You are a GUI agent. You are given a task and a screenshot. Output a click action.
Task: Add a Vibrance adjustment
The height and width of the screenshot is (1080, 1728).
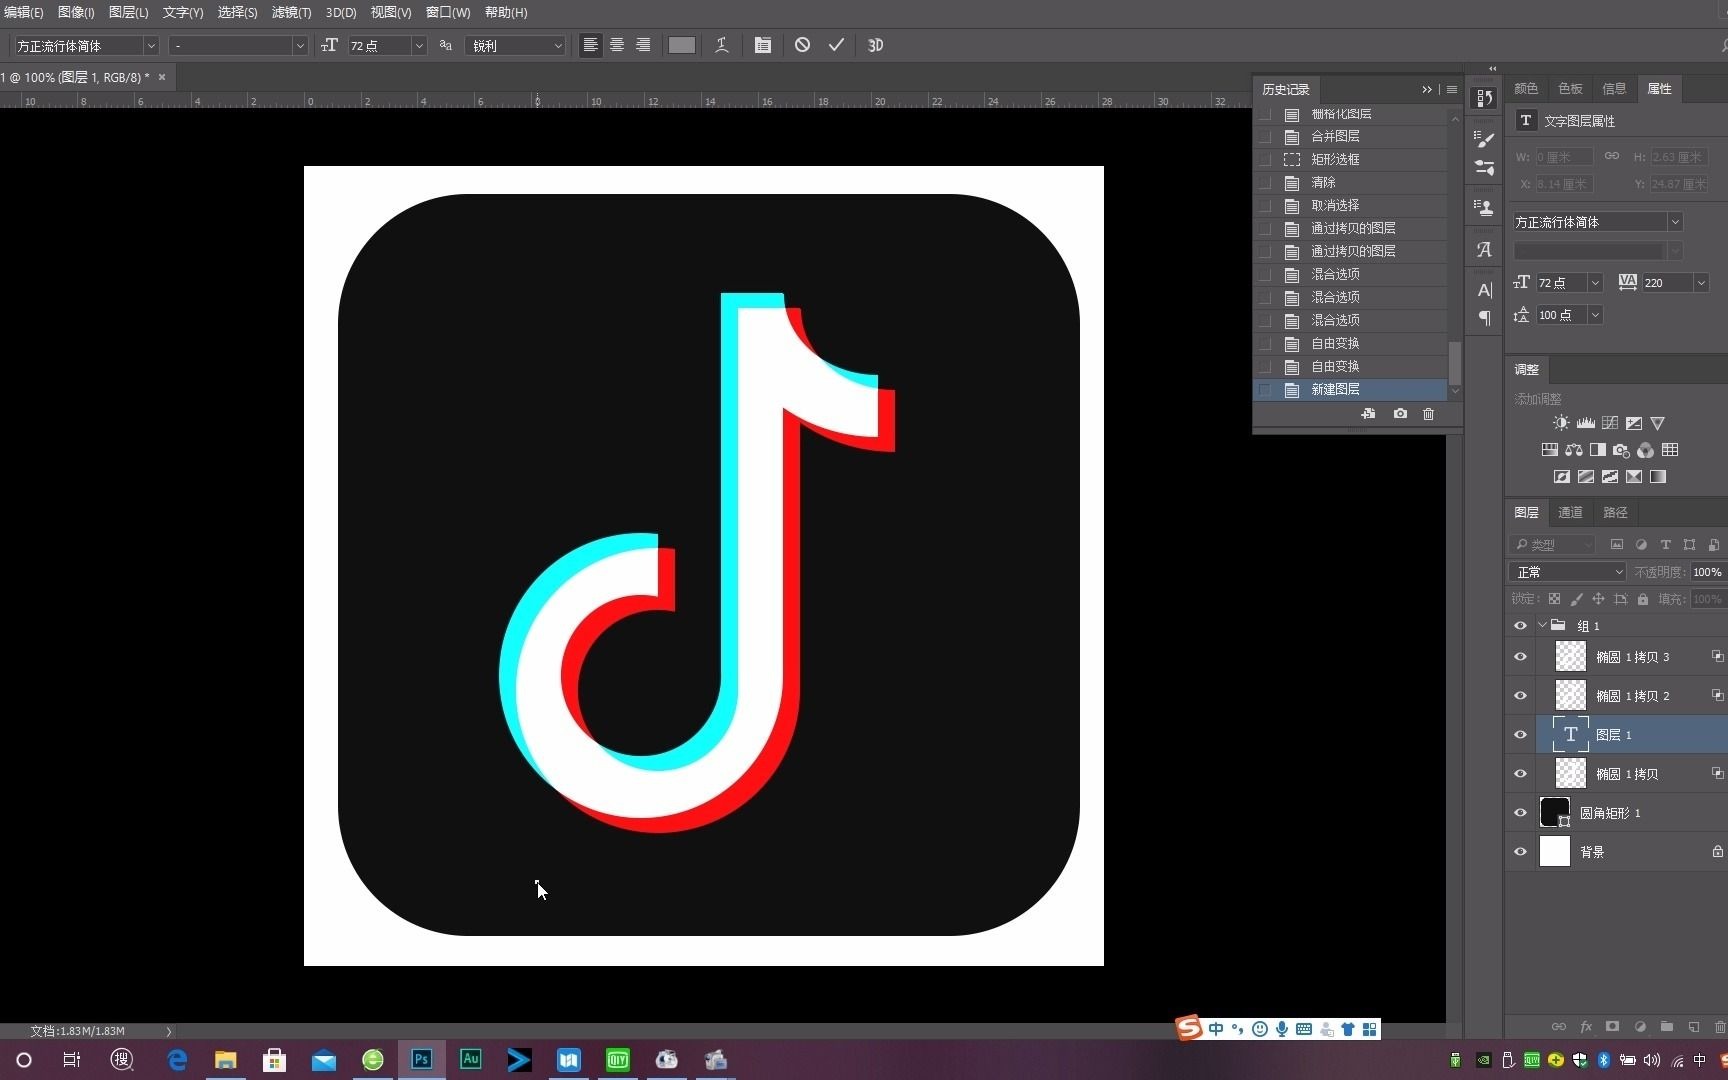(1658, 423)
